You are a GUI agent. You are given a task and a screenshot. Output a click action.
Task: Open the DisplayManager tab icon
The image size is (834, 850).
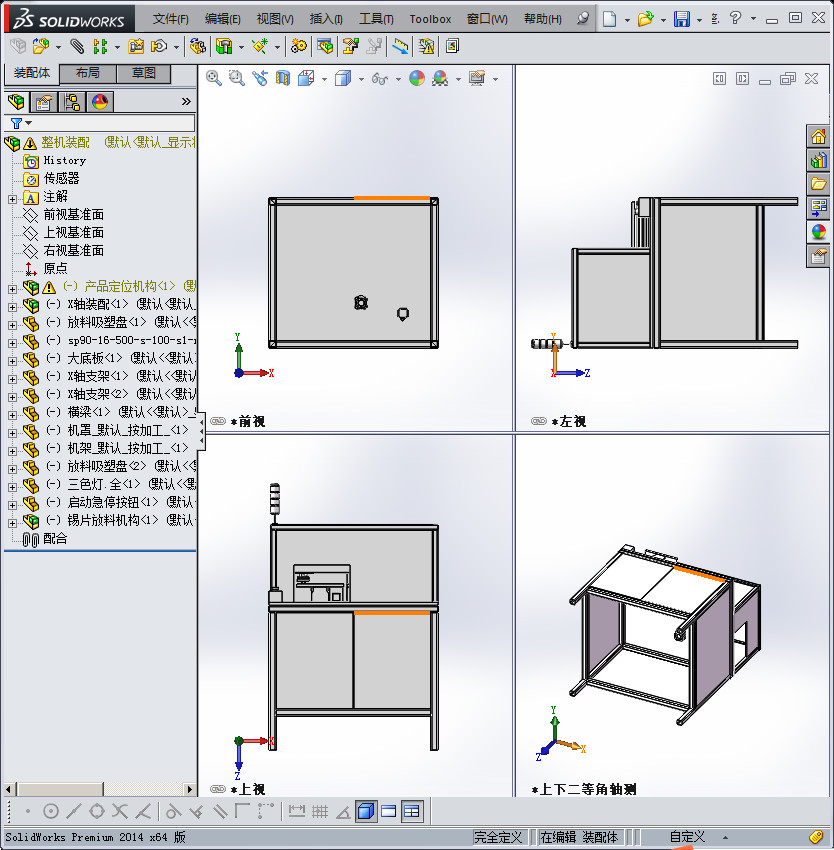pos(100,101)
